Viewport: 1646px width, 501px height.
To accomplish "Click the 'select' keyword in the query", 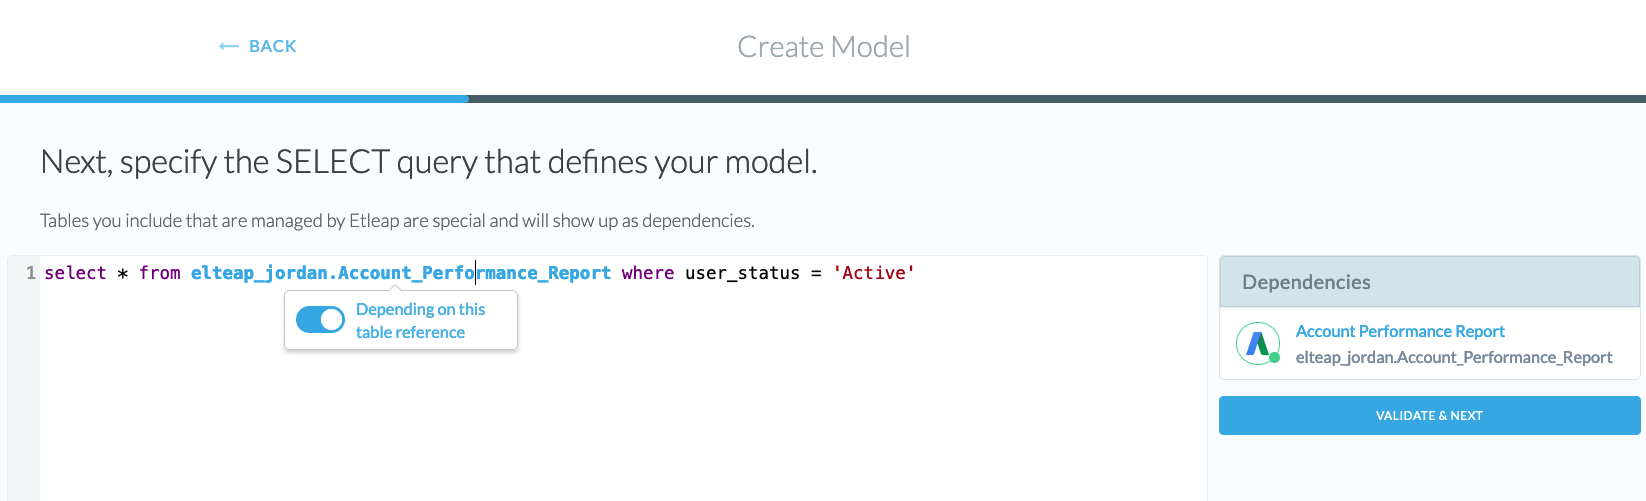I will coord(75,273).
